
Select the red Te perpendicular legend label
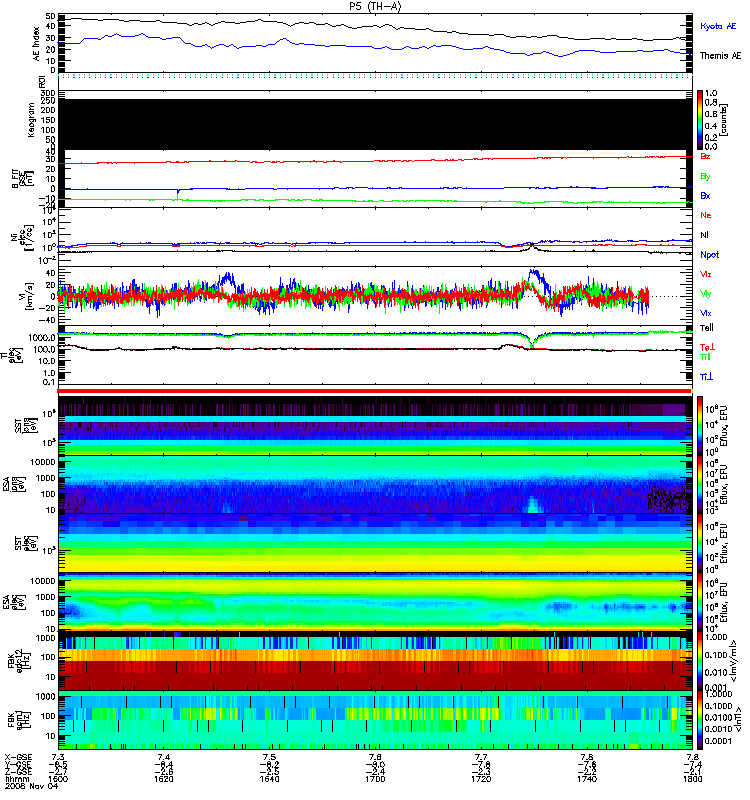tap(707, 347)
